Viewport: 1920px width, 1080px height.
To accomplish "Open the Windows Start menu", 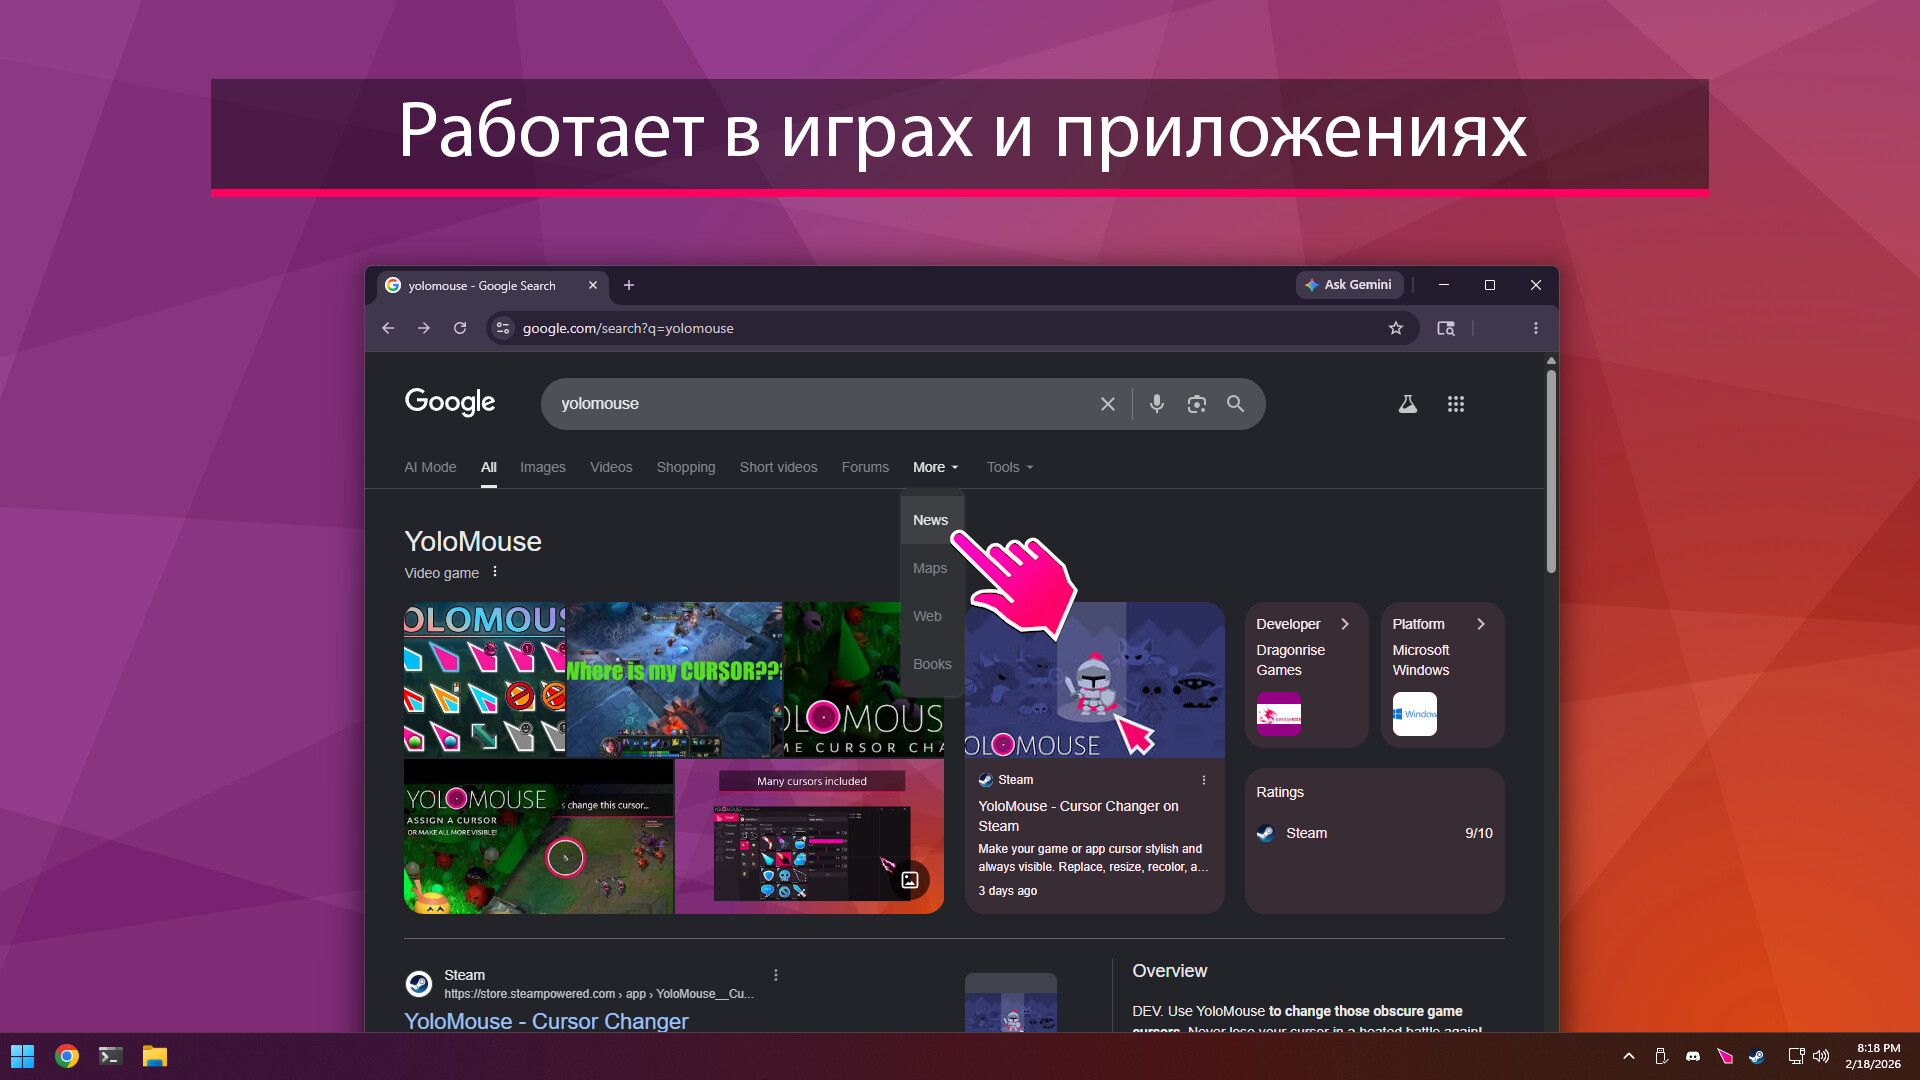I will tap(22, 1056).
